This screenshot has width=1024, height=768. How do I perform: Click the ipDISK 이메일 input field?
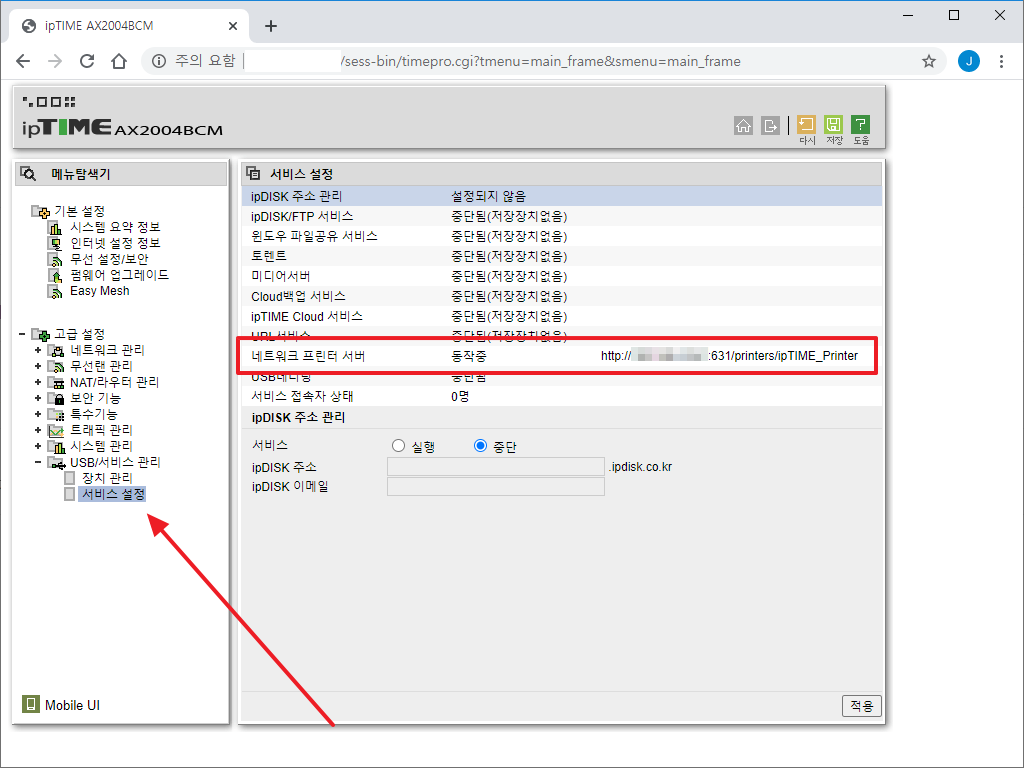click(x=496, y=487)
